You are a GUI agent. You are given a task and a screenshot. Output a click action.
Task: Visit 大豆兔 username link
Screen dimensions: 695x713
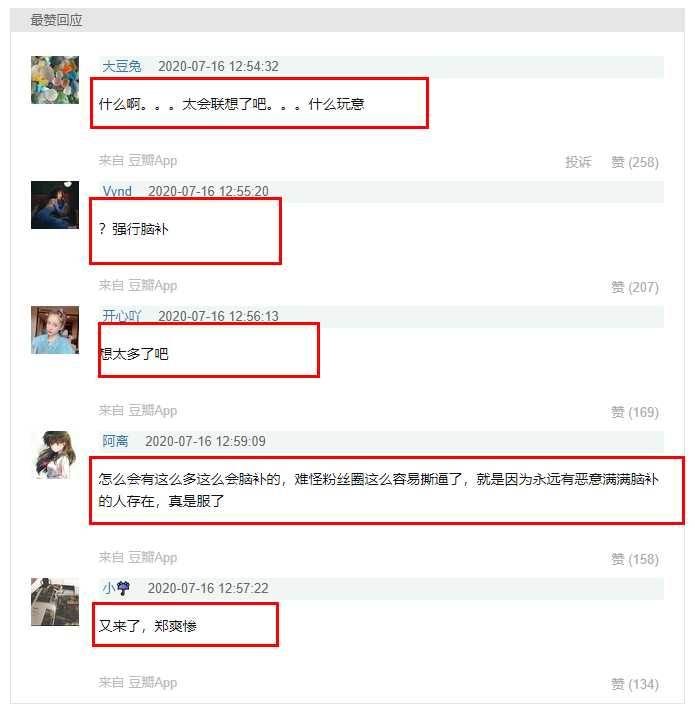(x=122, y=66)
